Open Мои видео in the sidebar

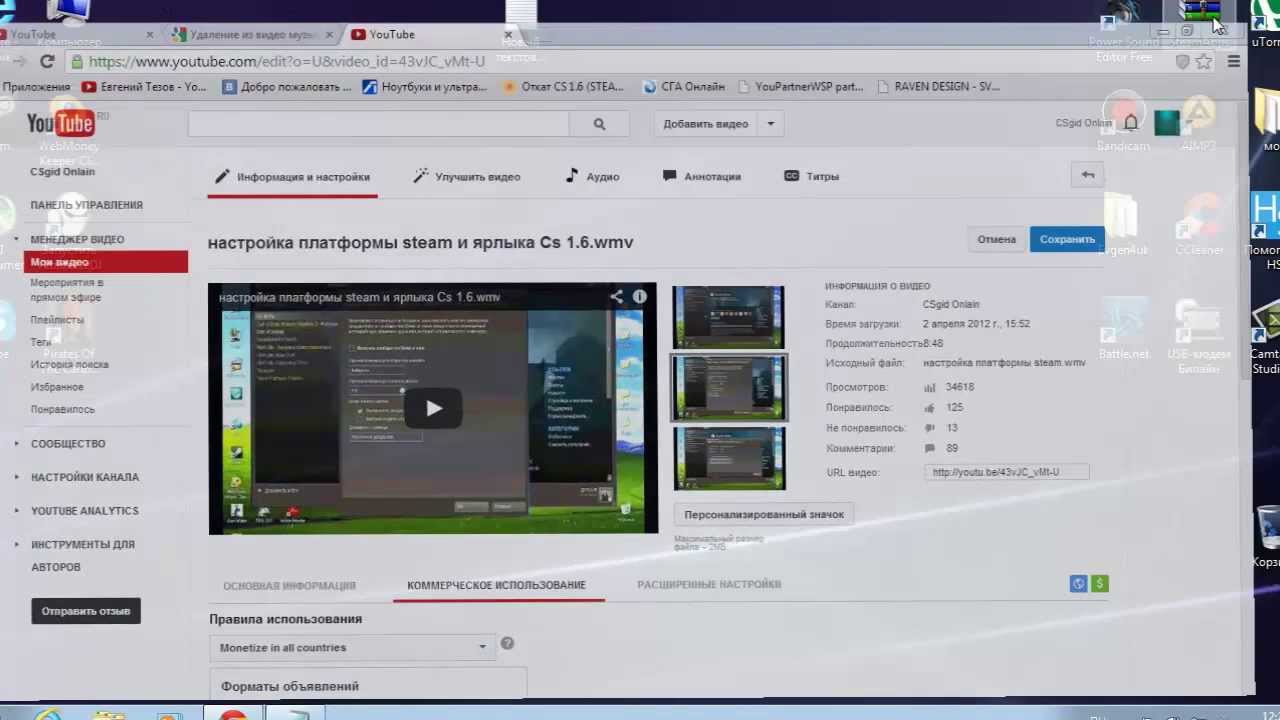(x=105, y=262)
